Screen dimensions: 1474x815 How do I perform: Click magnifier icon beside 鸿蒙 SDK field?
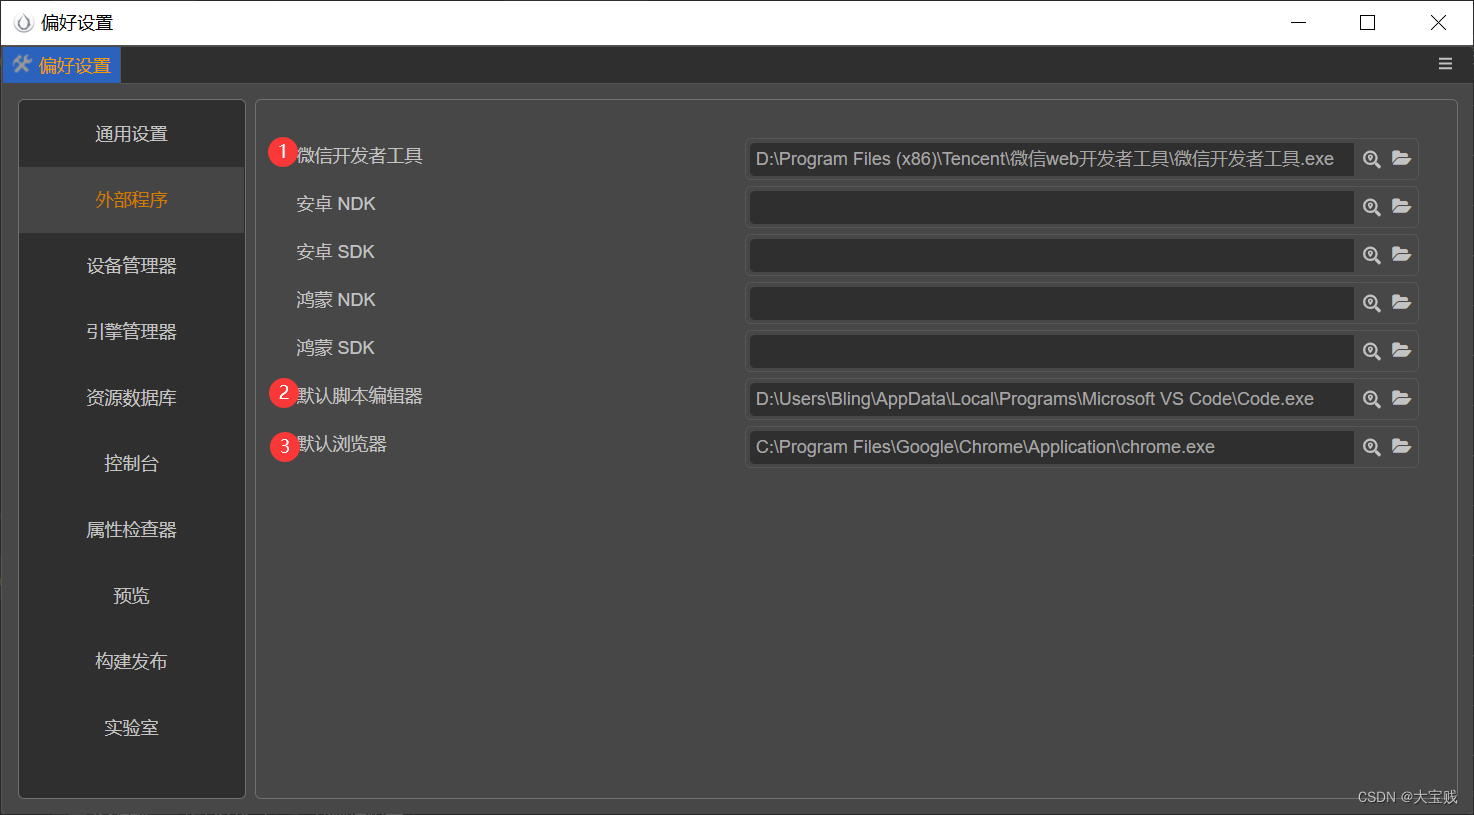click(x=1371, y=351)
